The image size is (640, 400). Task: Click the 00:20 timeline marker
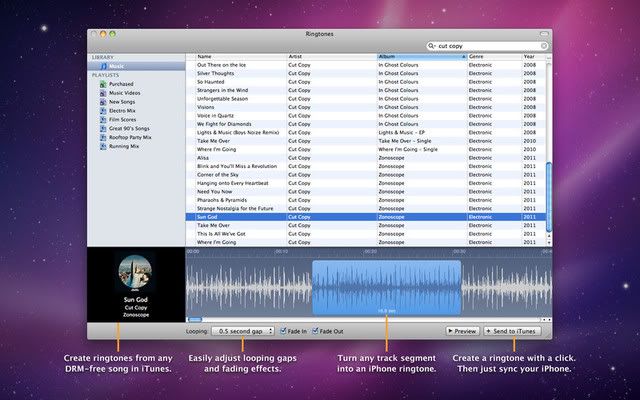pos(371,251)
